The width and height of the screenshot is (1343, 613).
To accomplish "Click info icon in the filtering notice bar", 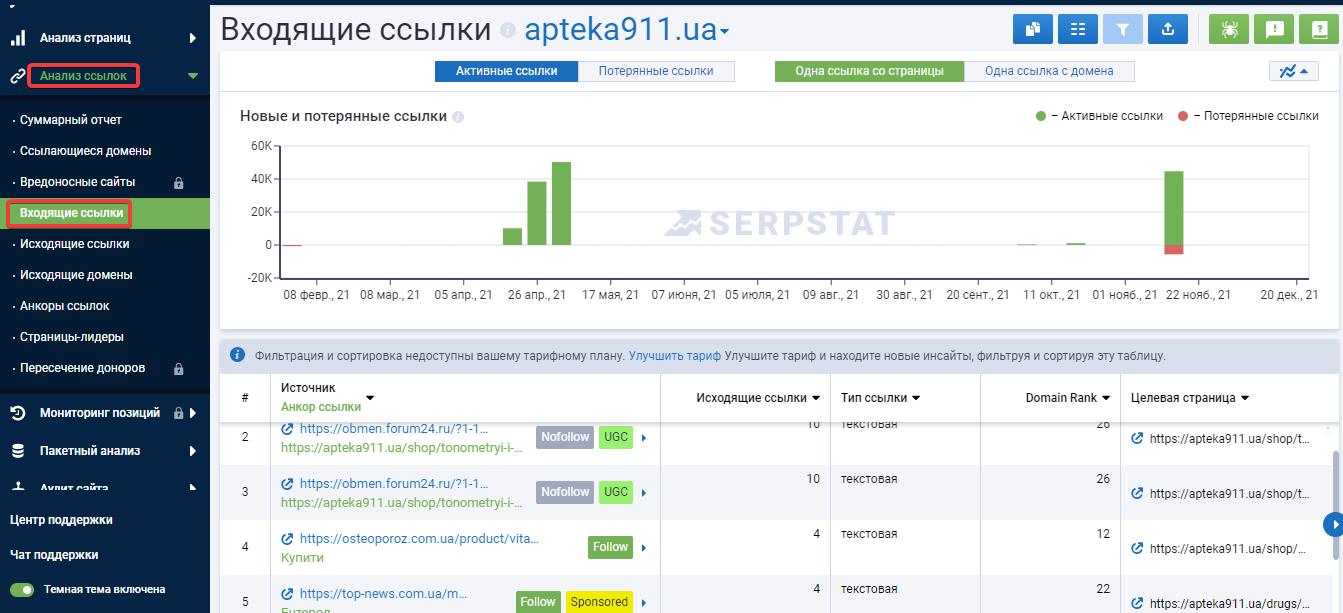I will click(237, 355).
